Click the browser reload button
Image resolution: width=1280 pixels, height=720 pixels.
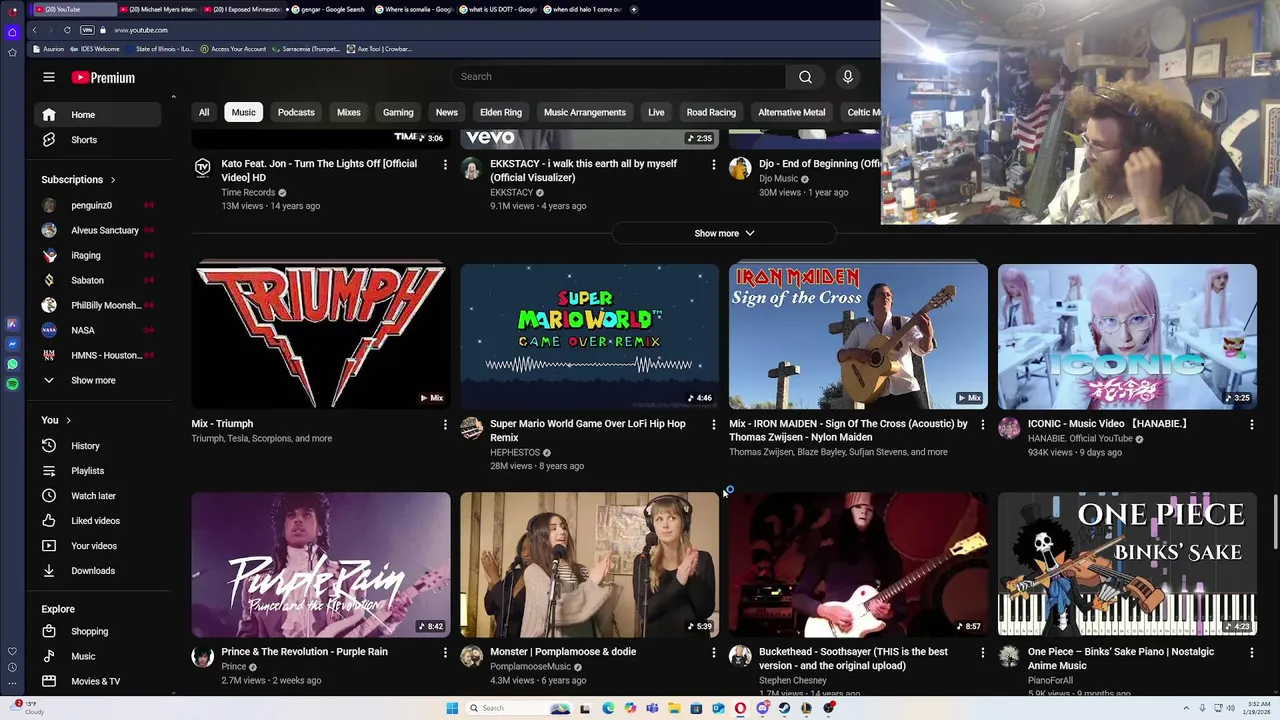click(67, 30)
